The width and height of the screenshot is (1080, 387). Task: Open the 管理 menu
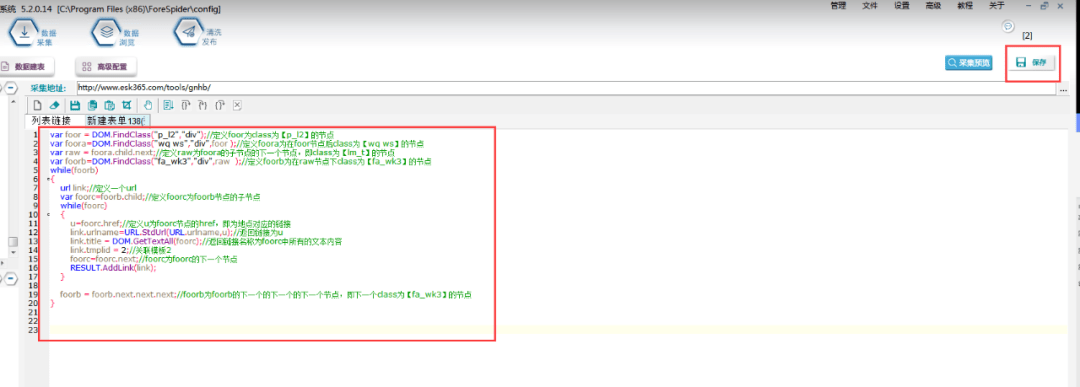coord(838,6)
